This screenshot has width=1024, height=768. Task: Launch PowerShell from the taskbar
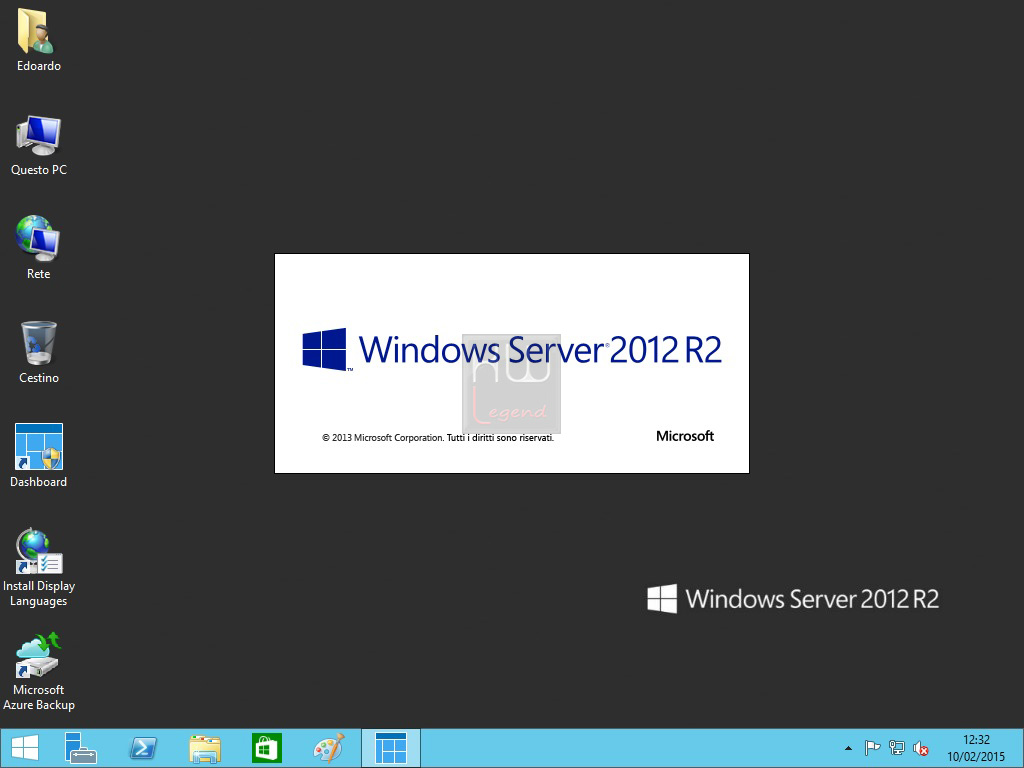pos(143,748)
